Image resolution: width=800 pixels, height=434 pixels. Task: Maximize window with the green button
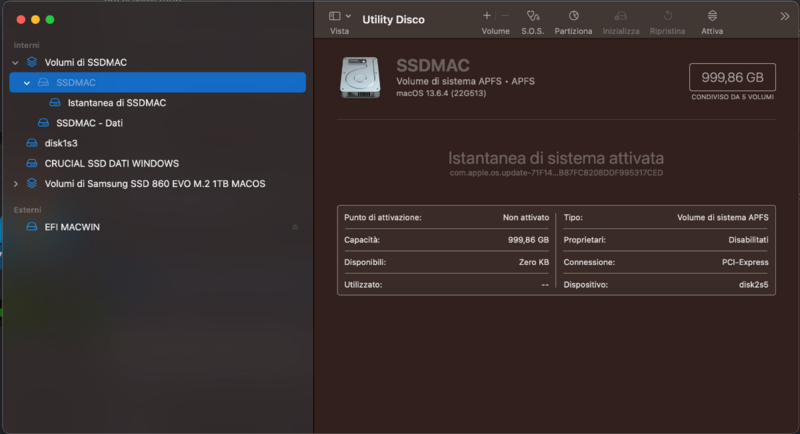tap(50, 20)
